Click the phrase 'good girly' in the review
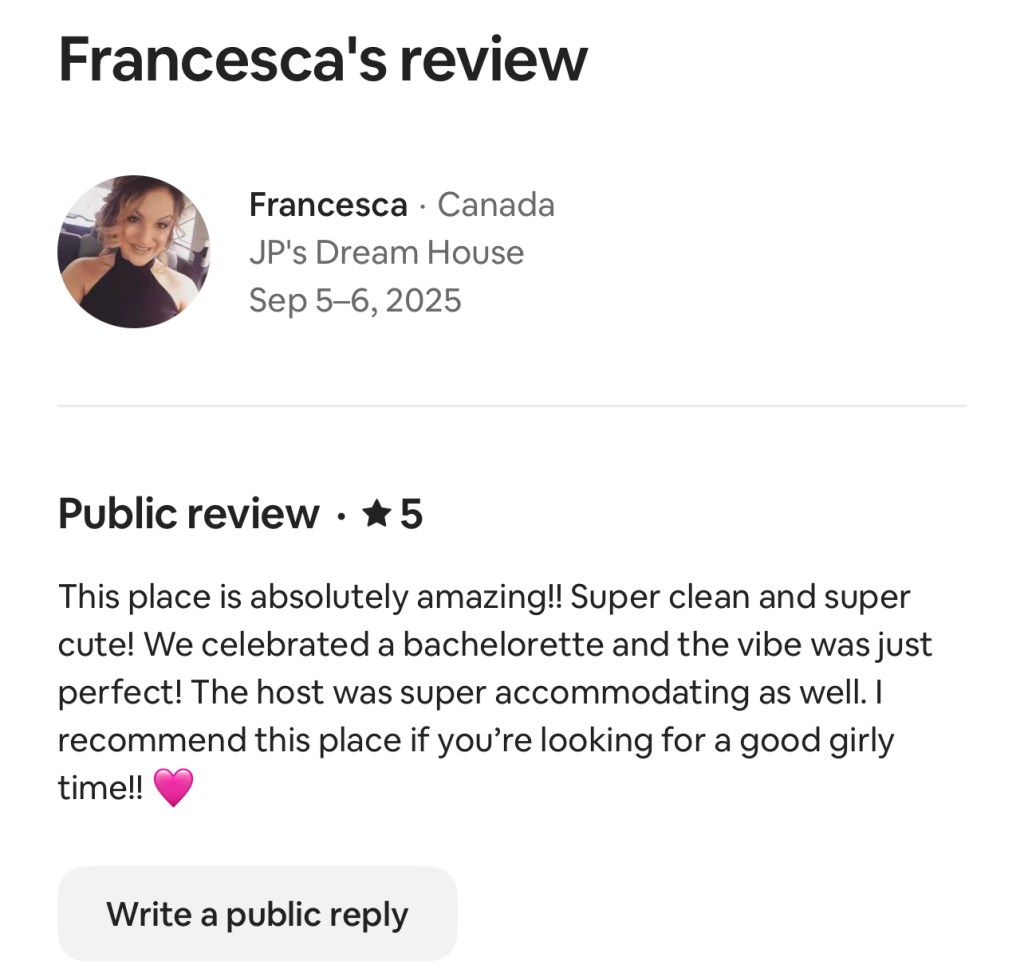The width and height of the screenshot is (1024, 976). point(816,741)
